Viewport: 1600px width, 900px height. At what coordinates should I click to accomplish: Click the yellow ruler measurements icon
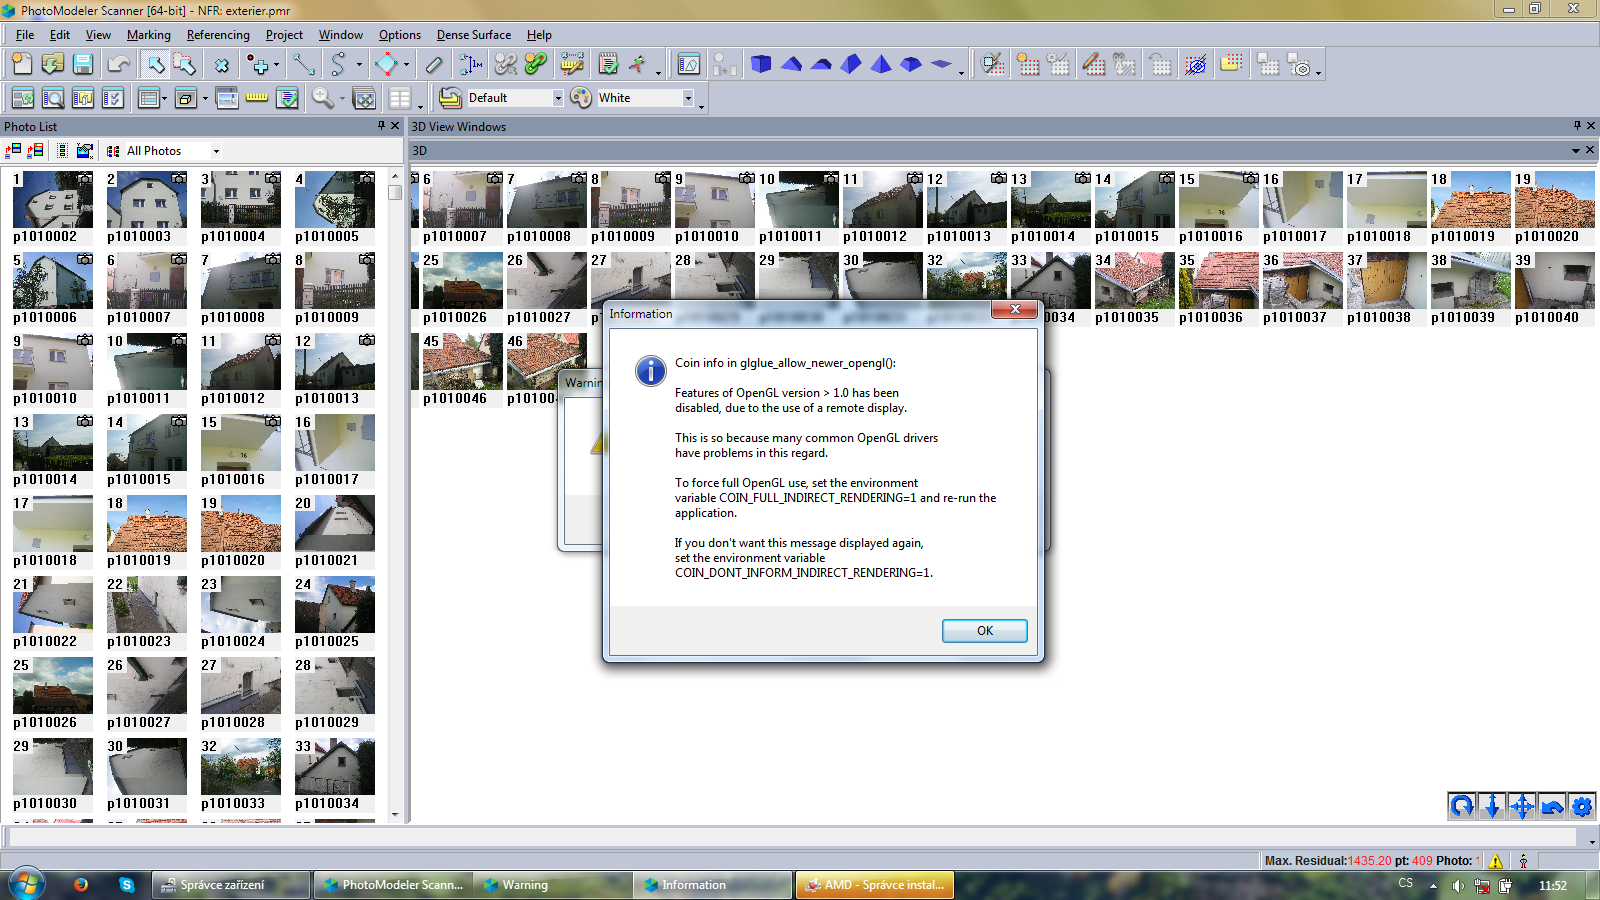[257, 98]
